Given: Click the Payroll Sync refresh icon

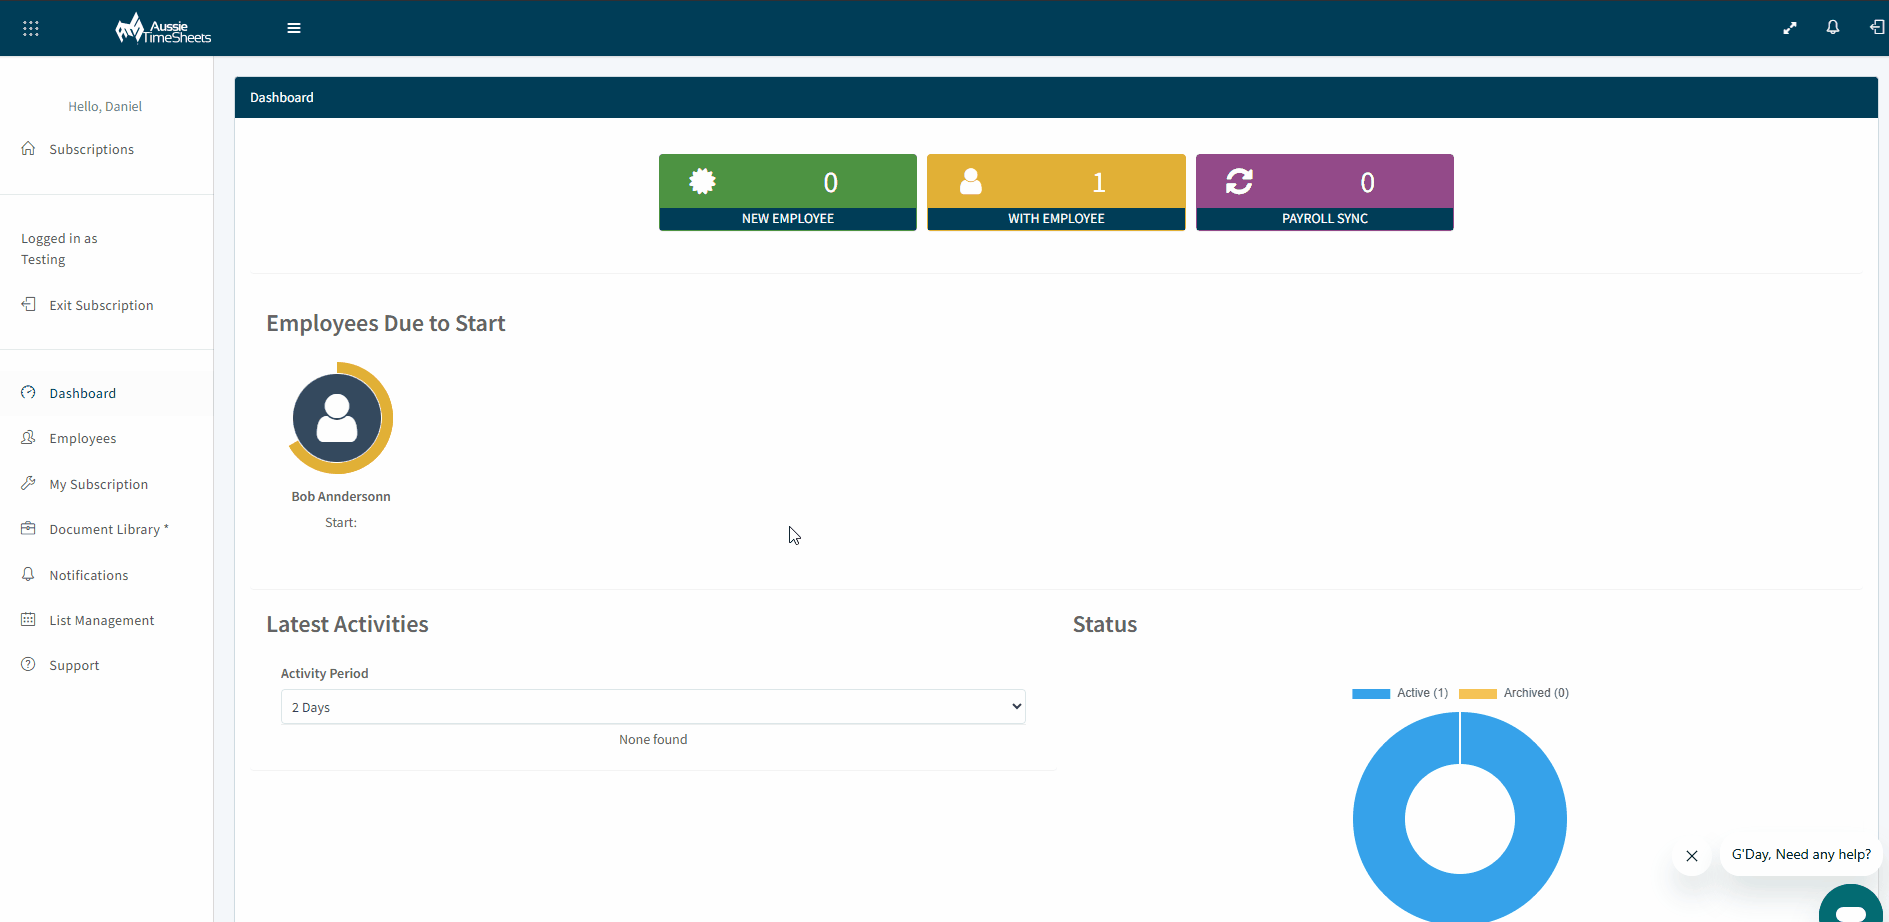Looking at the screenshot, I should coord(1240,181).
